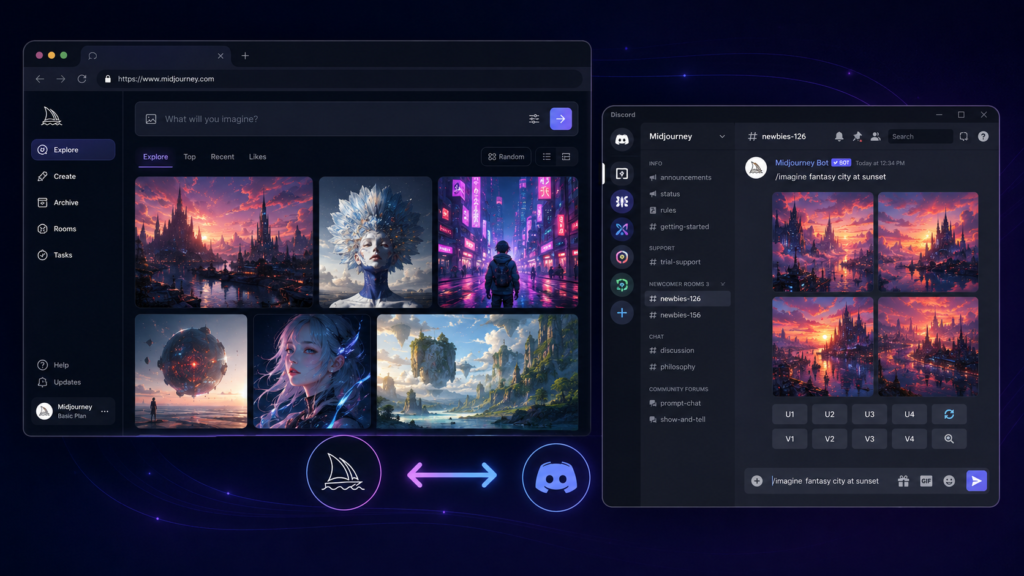Click the magnifier zoom button beside V4
The height and width of the screenshot is (576, 1024).
click(949, 439)
